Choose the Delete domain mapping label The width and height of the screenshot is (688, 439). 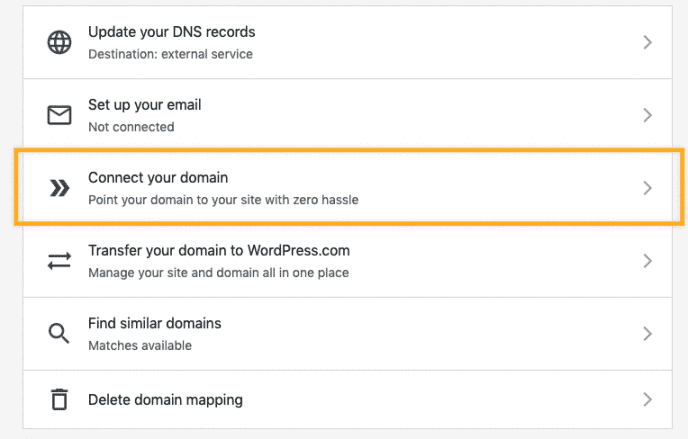[x=165, y=400]
